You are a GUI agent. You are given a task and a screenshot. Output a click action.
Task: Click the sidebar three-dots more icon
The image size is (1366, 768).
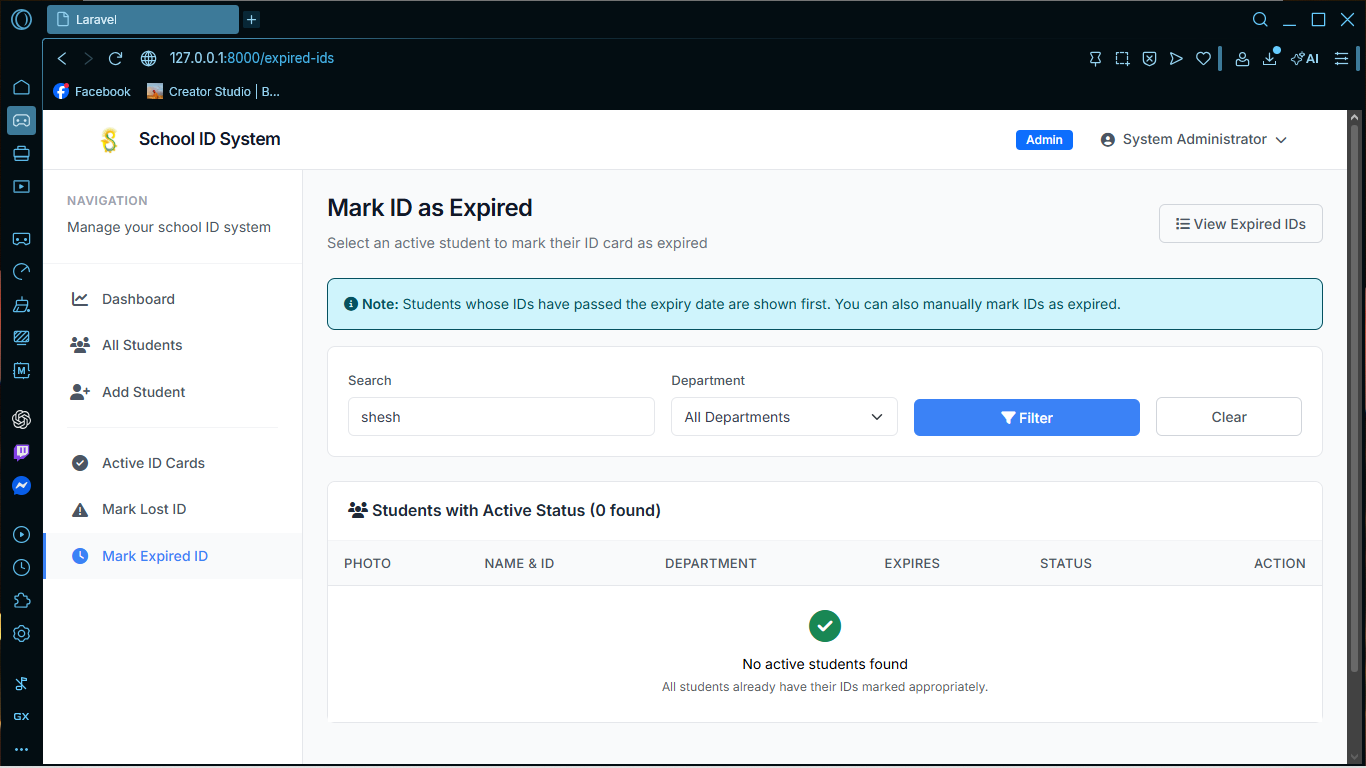[x=21, y=749]
